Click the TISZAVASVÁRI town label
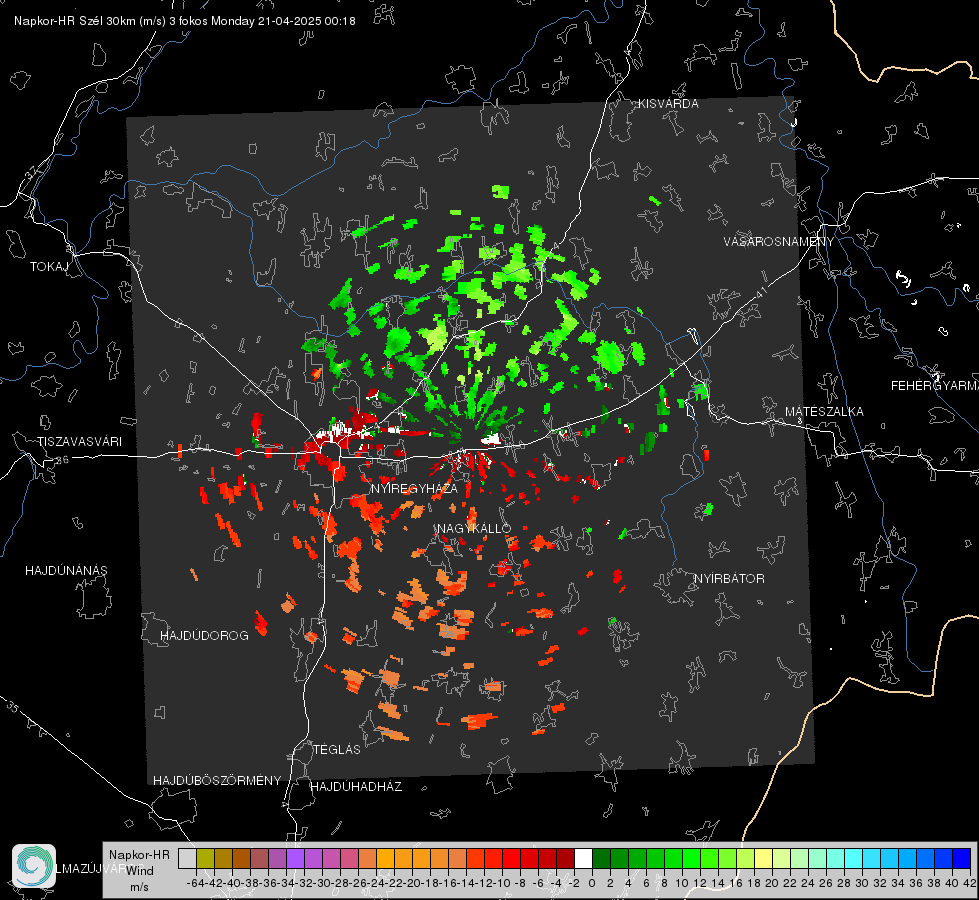The height and width of the screenshot is (900, 979). click(x=79, y=442)
